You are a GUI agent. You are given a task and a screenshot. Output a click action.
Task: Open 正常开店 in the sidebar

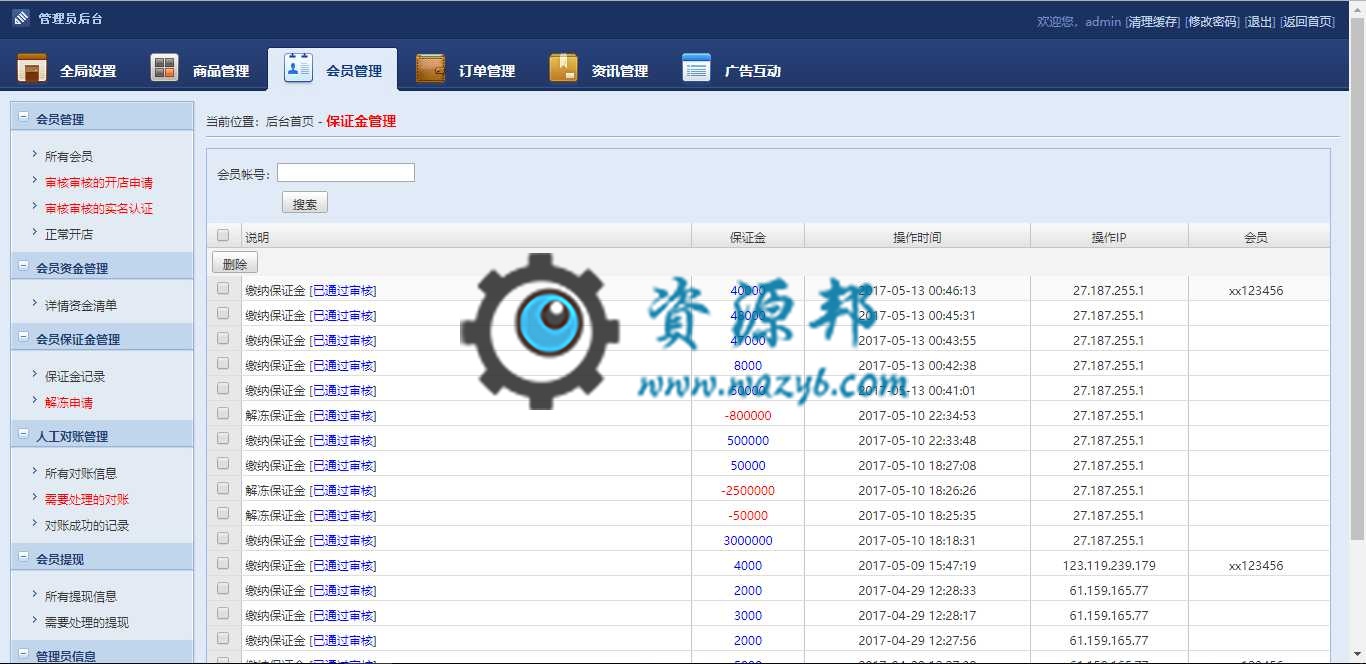pyautogui.click(x=69, y=234)
